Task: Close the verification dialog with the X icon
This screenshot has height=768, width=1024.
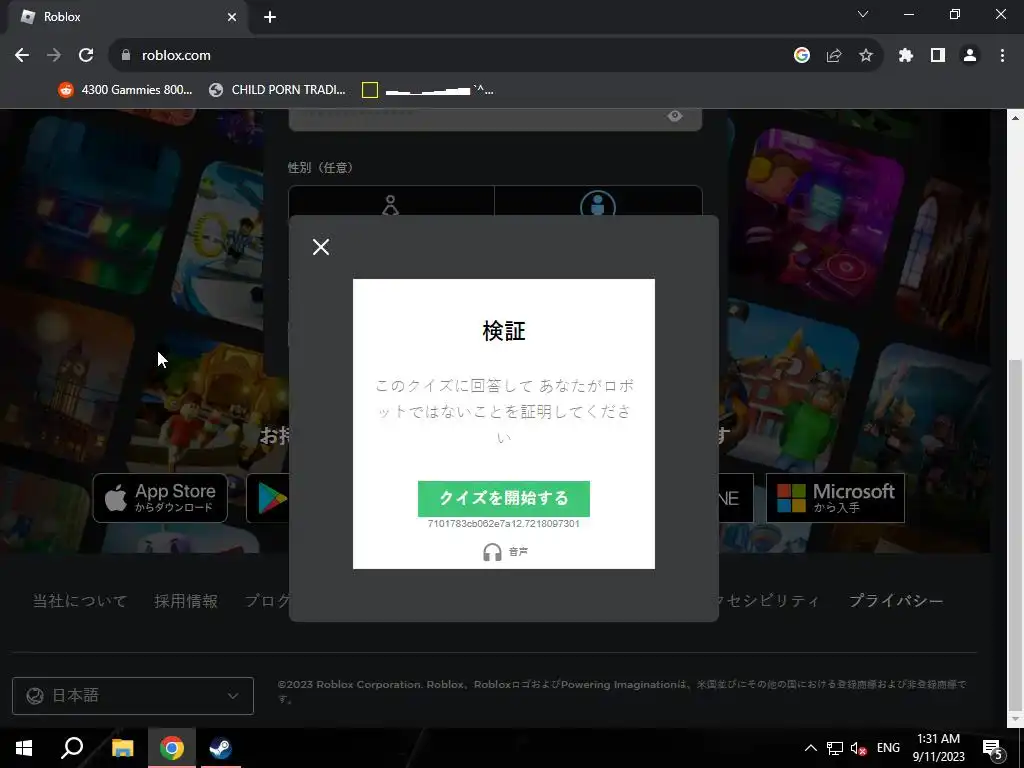Action: coord(321,247)
